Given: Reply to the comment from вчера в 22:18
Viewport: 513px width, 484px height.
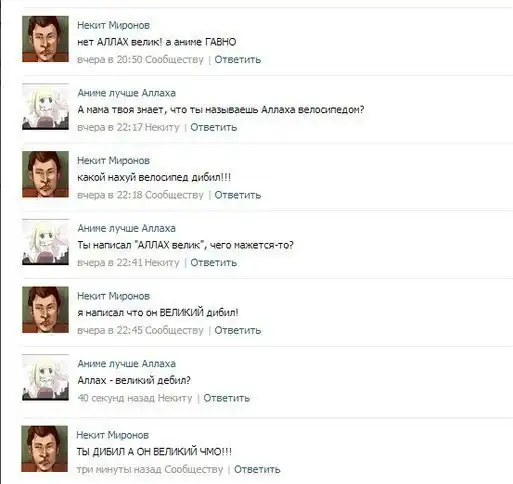Looking at the screenshot, I should 238,195.
